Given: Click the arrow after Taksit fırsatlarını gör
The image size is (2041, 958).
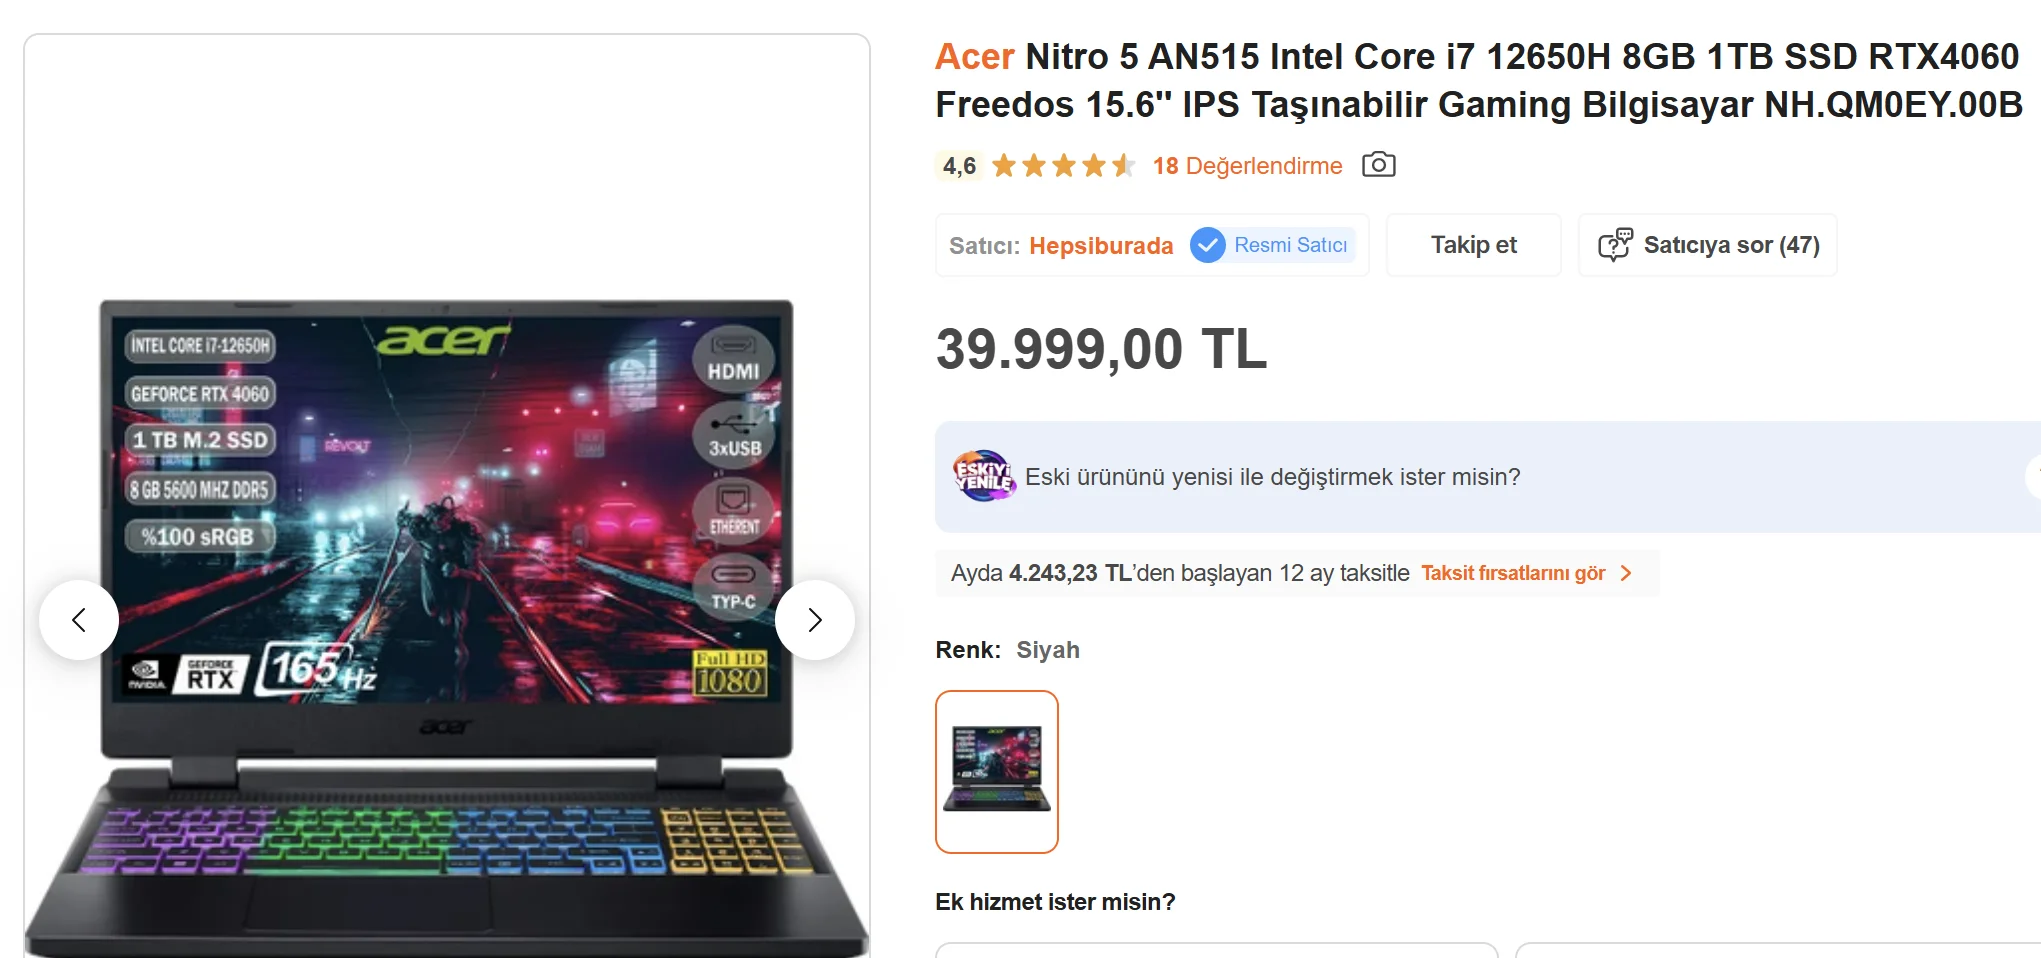Looking at the screenshot, I should point(1626,573).
